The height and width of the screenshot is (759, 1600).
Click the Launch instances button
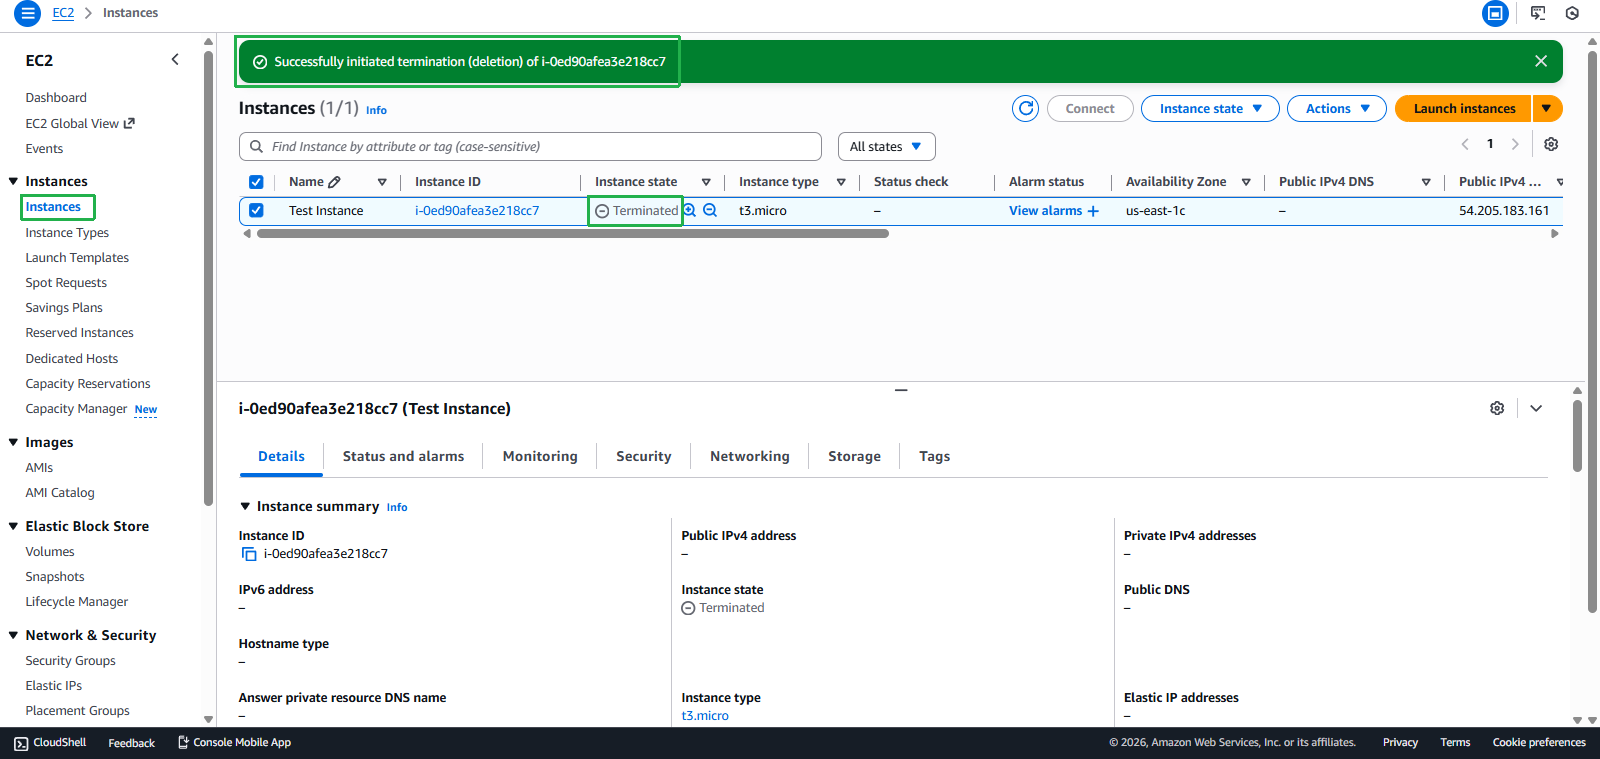[x=1463, y=108]
